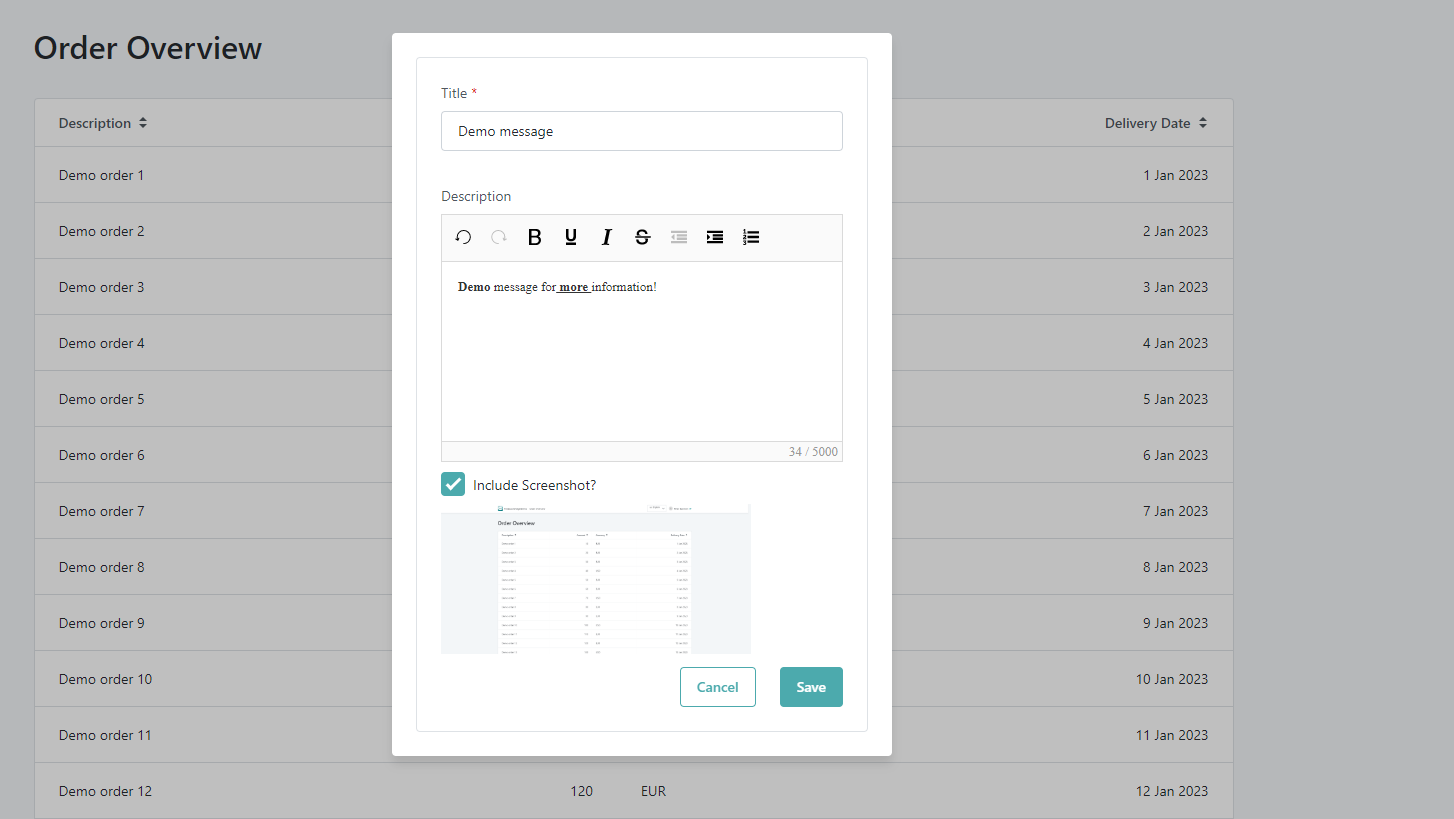This screenshot has height=819, width=1454.
Task: Click the underlined word "more" in description
Action: (x=574, y=287)
